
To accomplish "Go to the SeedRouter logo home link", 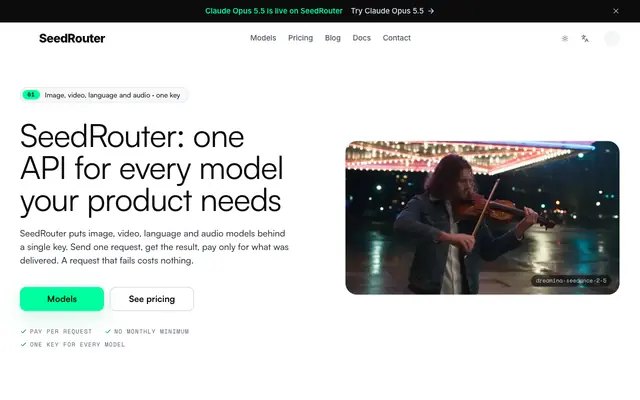I will point(72,38).
